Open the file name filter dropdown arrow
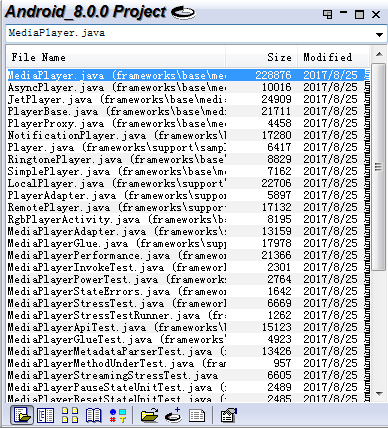 pos(379,34)
